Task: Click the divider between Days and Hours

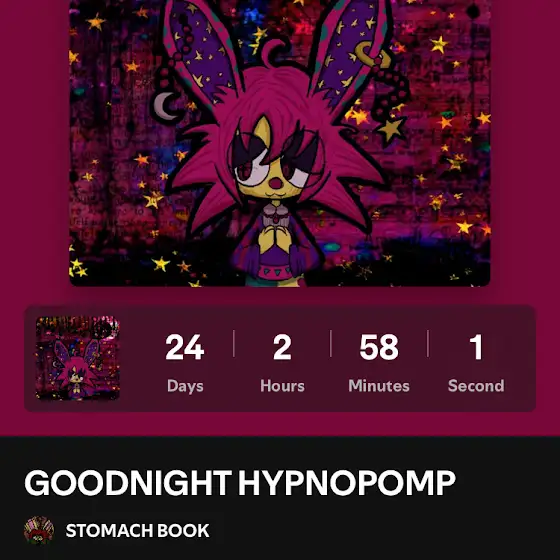Action: click(x=234, y=344)
